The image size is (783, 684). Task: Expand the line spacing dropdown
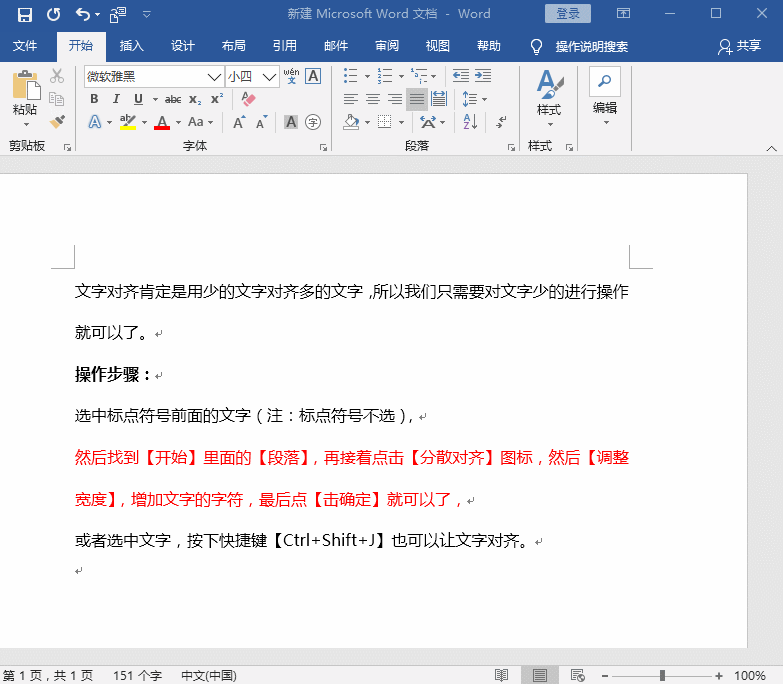(485, 99)
